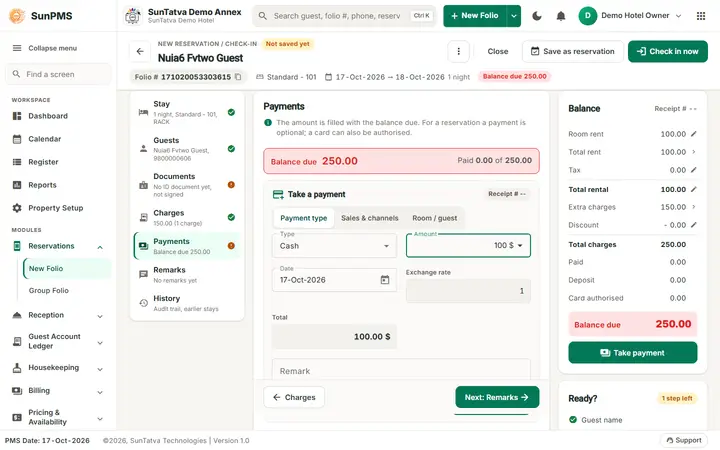Expand the Pricing & Availability module
The image size is (720, 450).
point(100,418)
